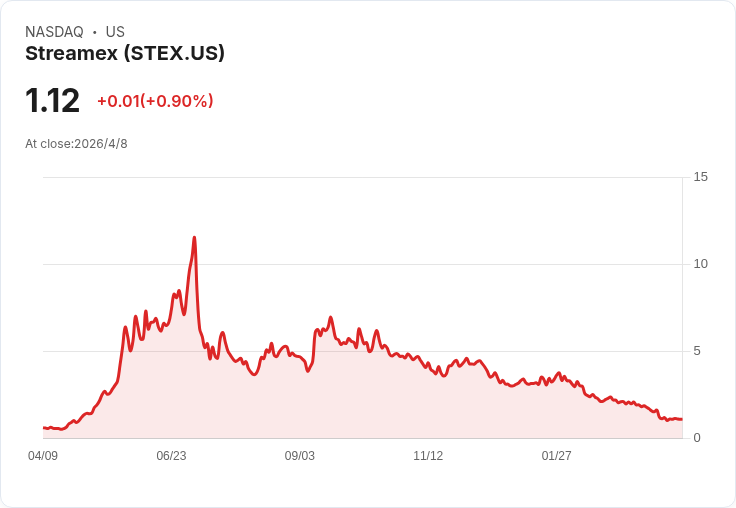Click the leftmost start of the price line
The image size is (736, 508).
[x=44, y=428]
